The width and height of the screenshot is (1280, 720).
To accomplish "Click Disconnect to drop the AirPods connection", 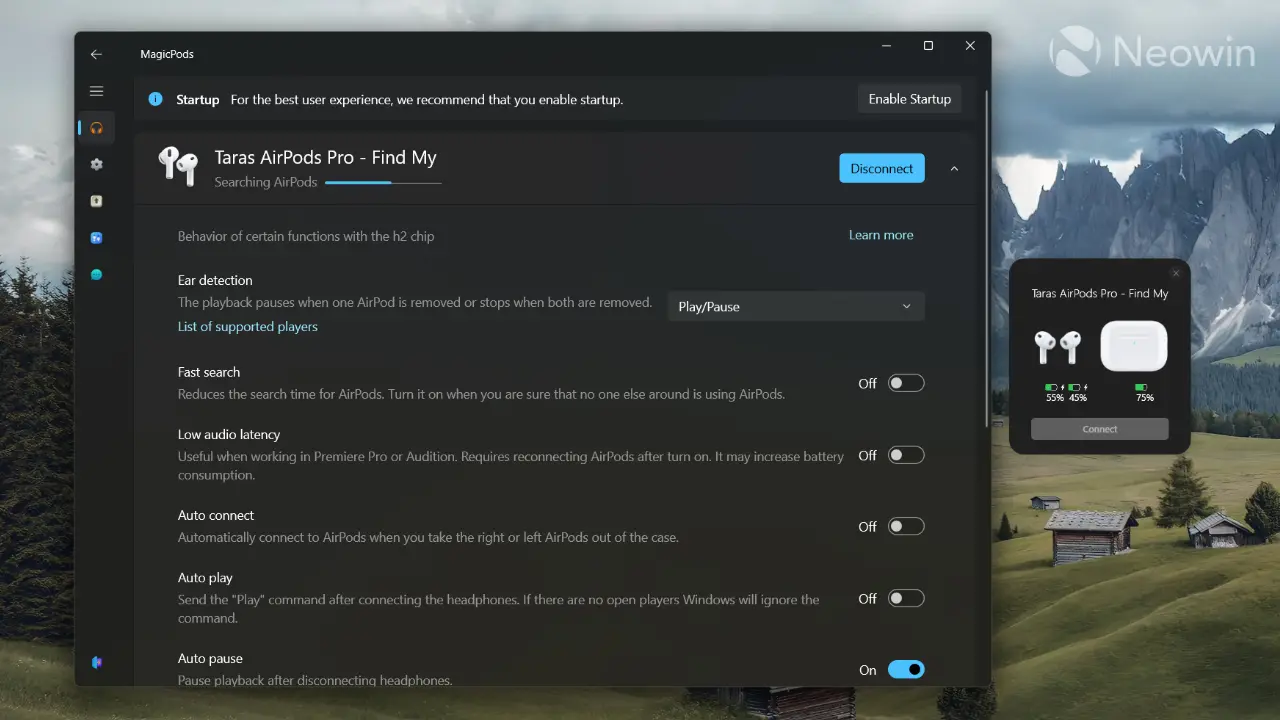I will (x=881, y=168).
